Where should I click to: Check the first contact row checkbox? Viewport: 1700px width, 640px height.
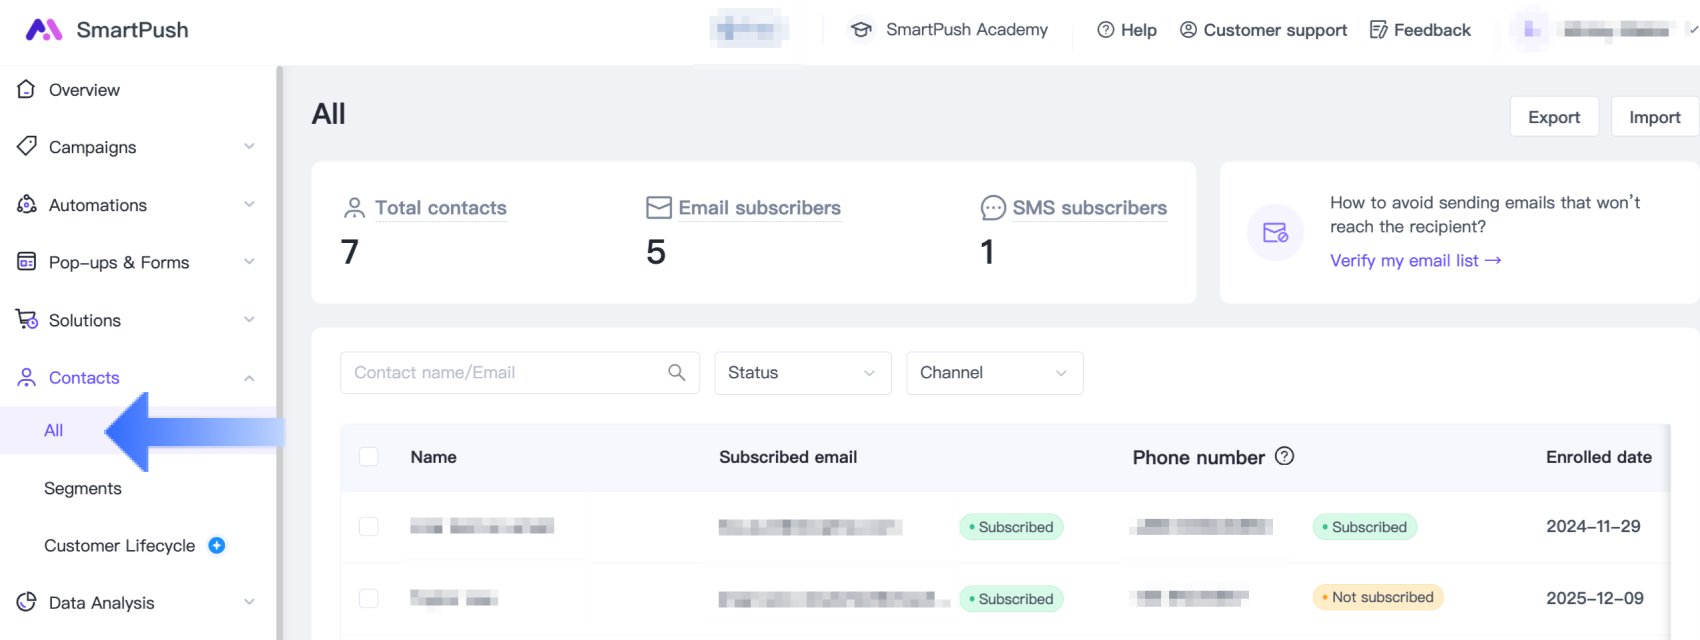click(369, 526)
